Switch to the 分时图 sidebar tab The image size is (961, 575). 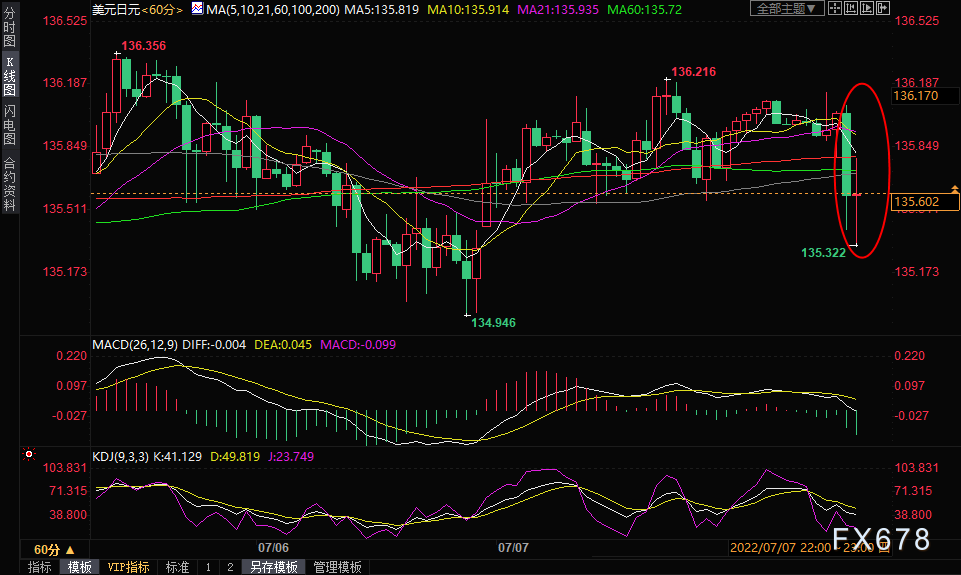[x=9, y=28]
